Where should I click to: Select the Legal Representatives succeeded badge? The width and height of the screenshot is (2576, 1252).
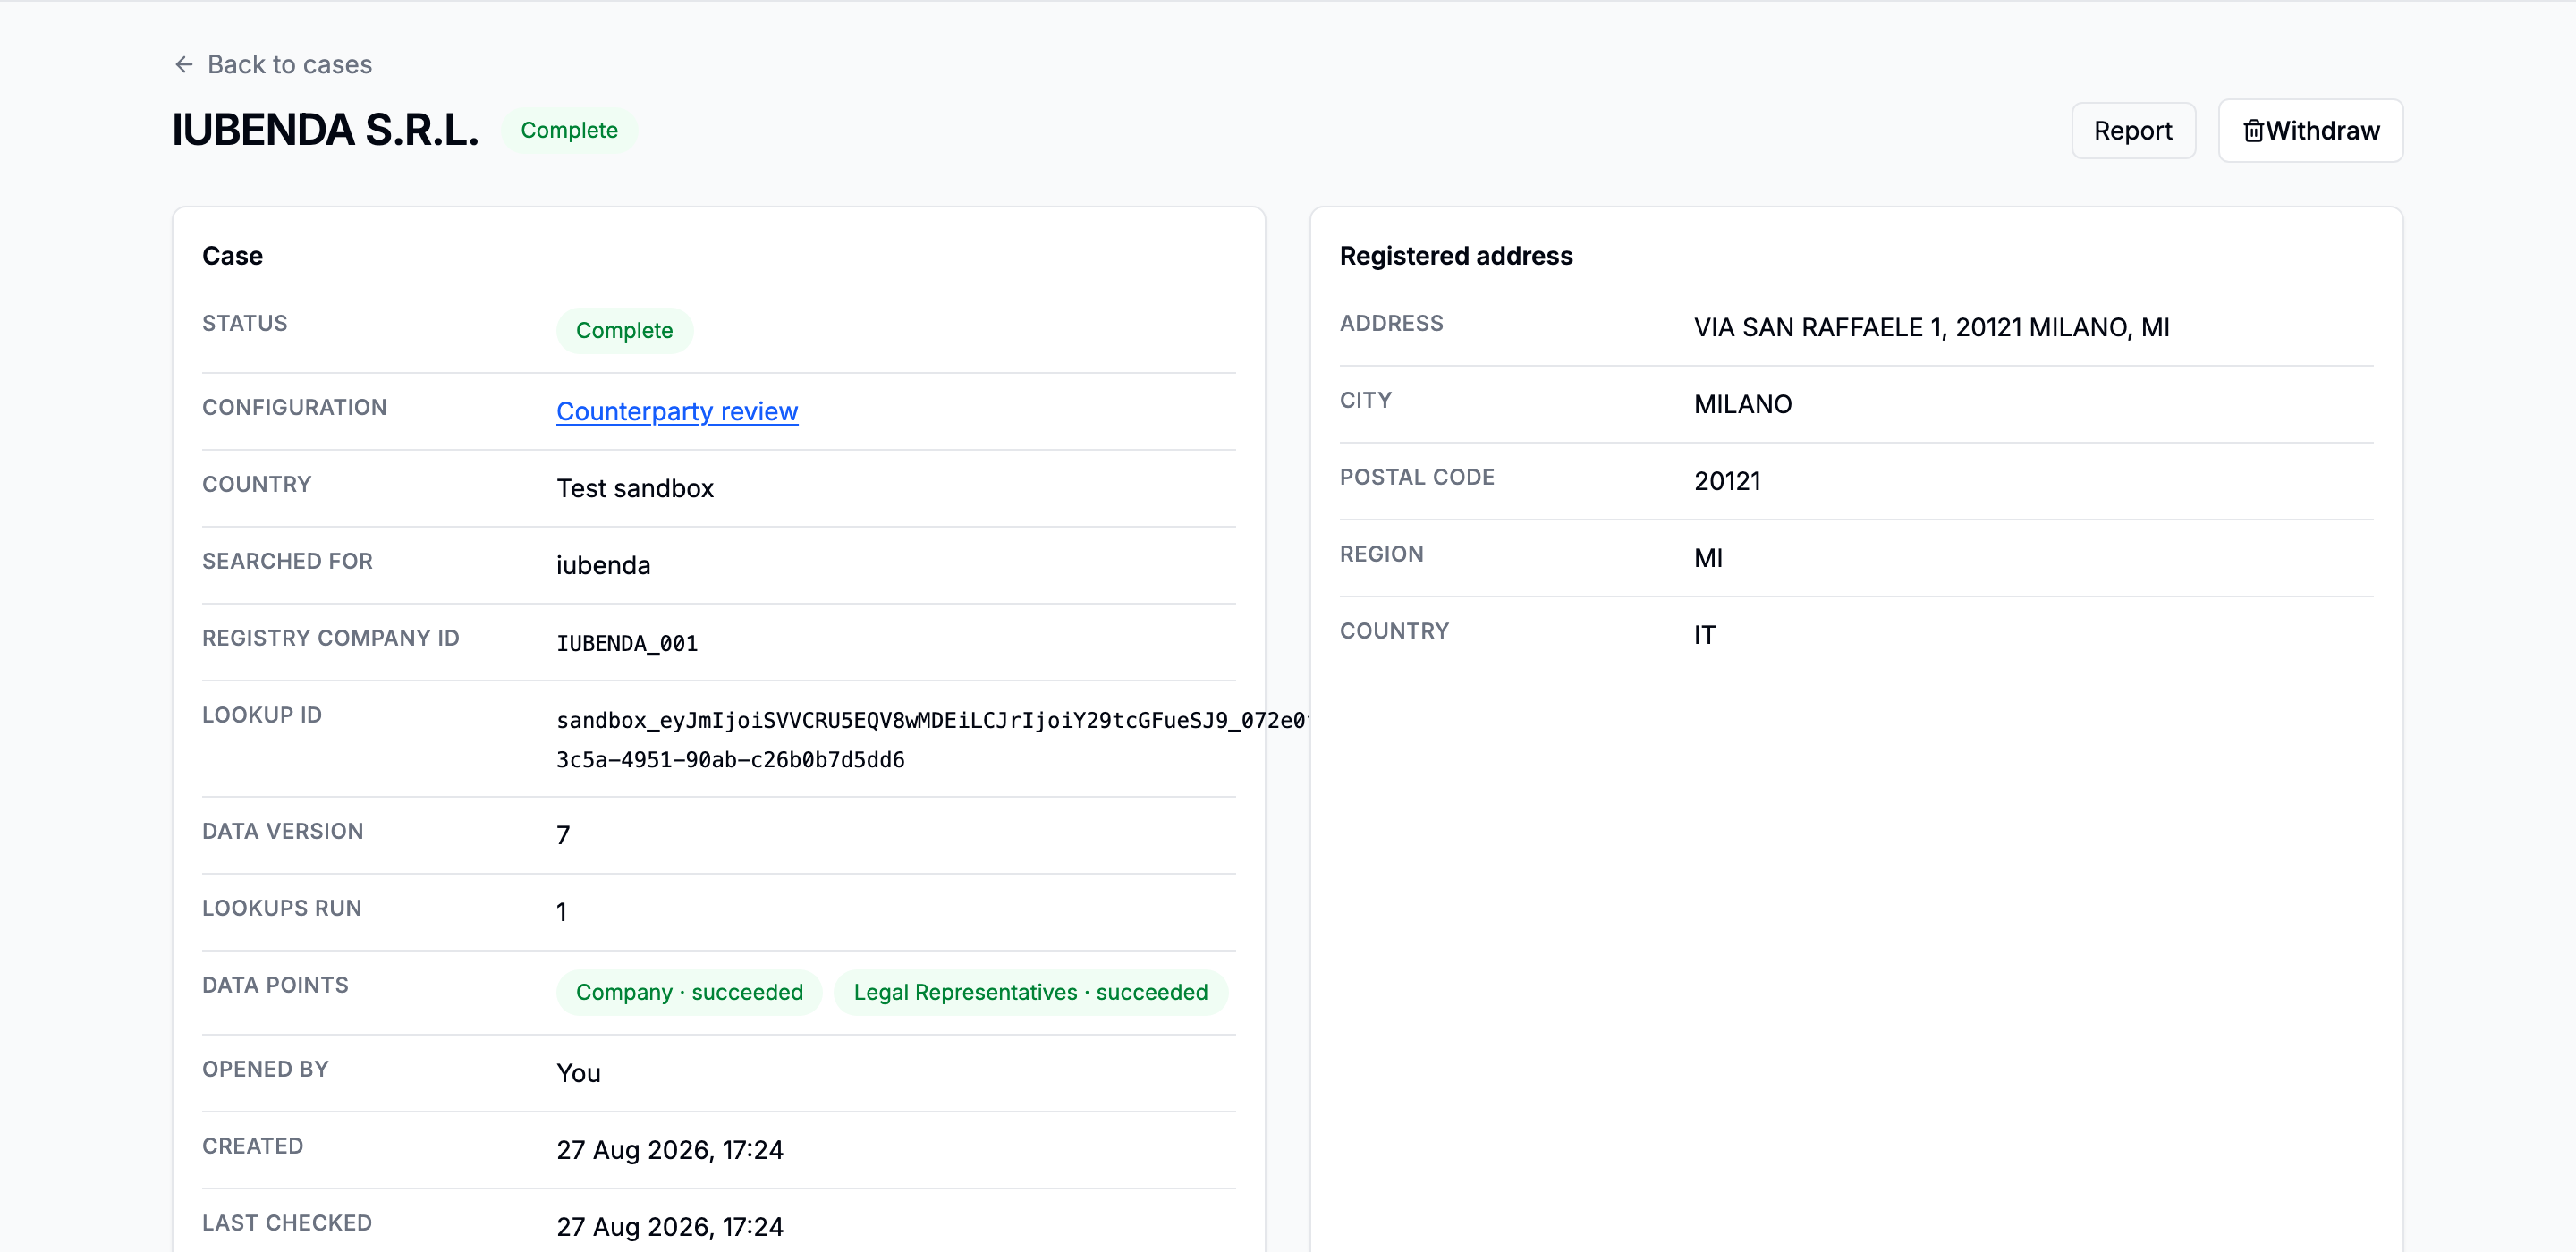pyautogui.click(x=1030, y=993)
